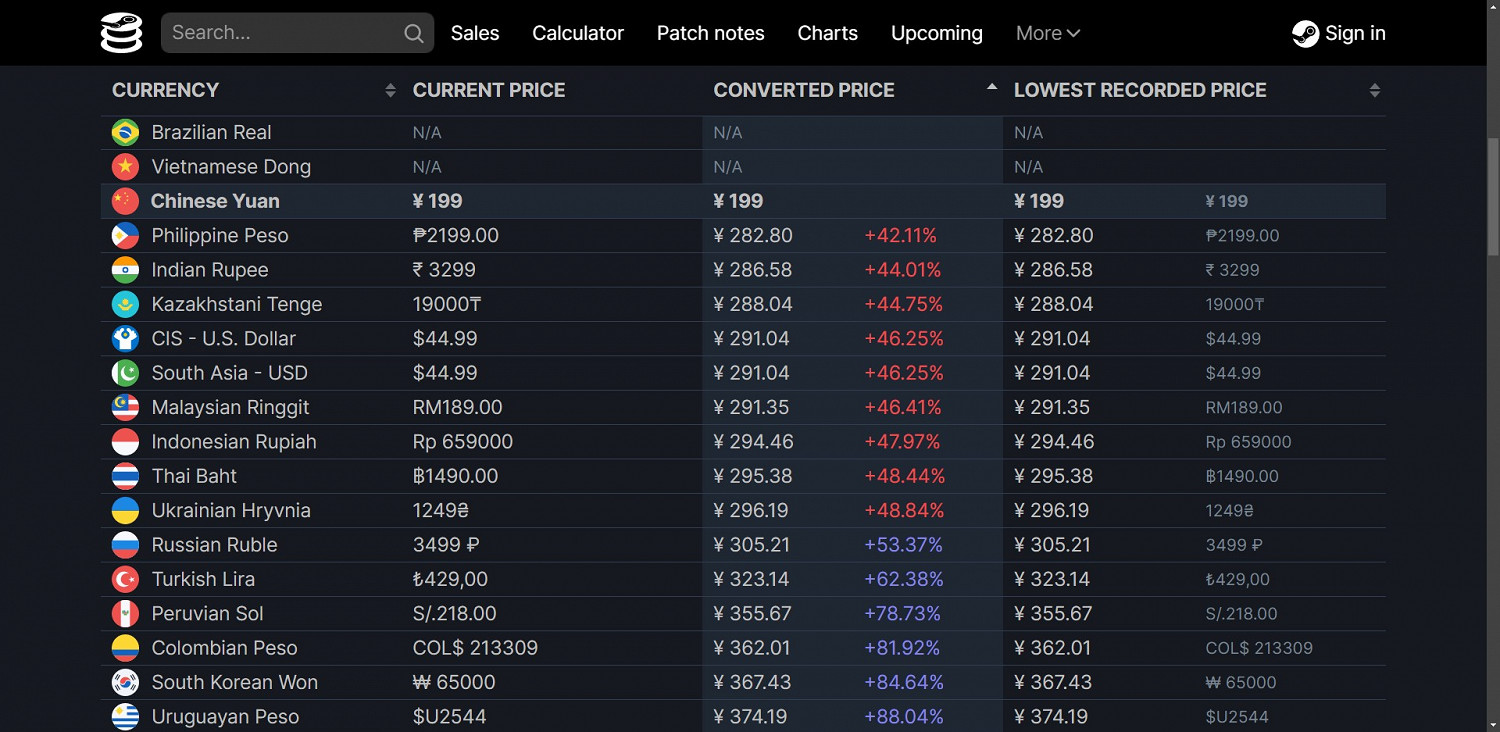Click the Ukrainian Hryvnia flag icon
1500x732 pixels.
[125, 511]
